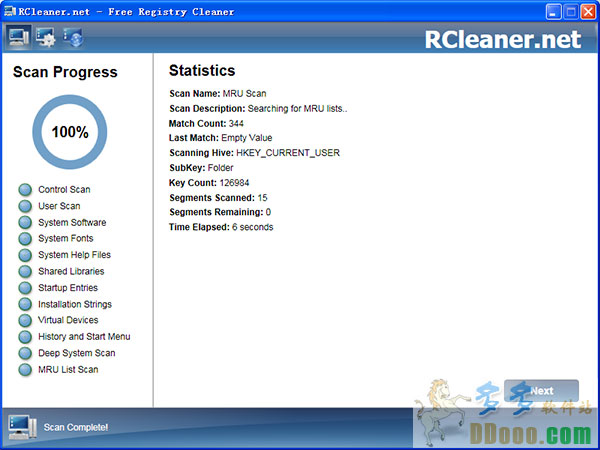Select the Virtual Devices label
The image size is (600, 450).
[68, 320]
